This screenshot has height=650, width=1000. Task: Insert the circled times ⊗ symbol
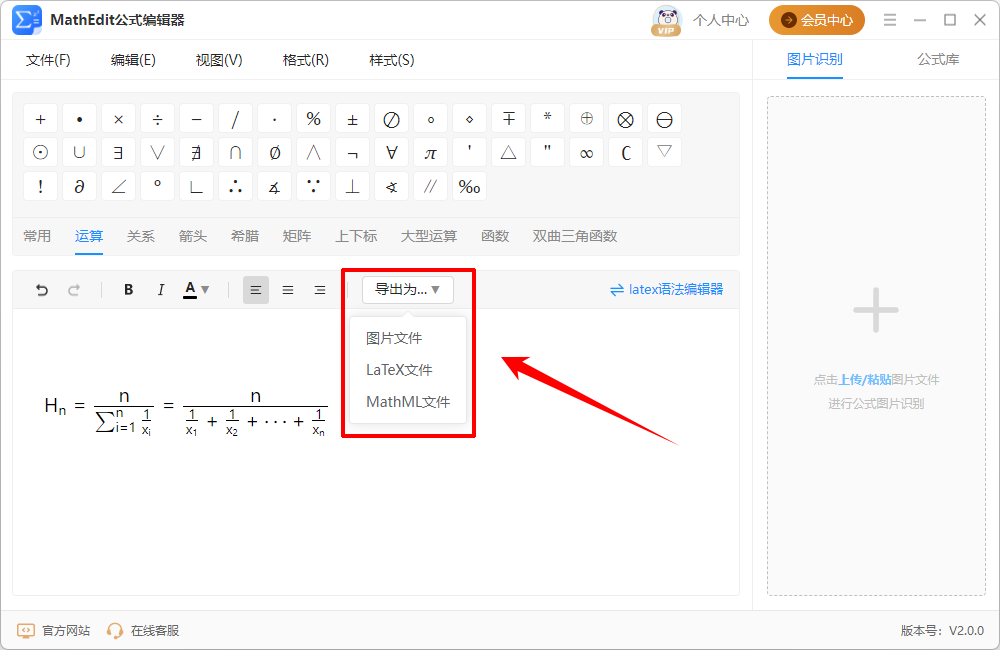click(x=625, y=119)
